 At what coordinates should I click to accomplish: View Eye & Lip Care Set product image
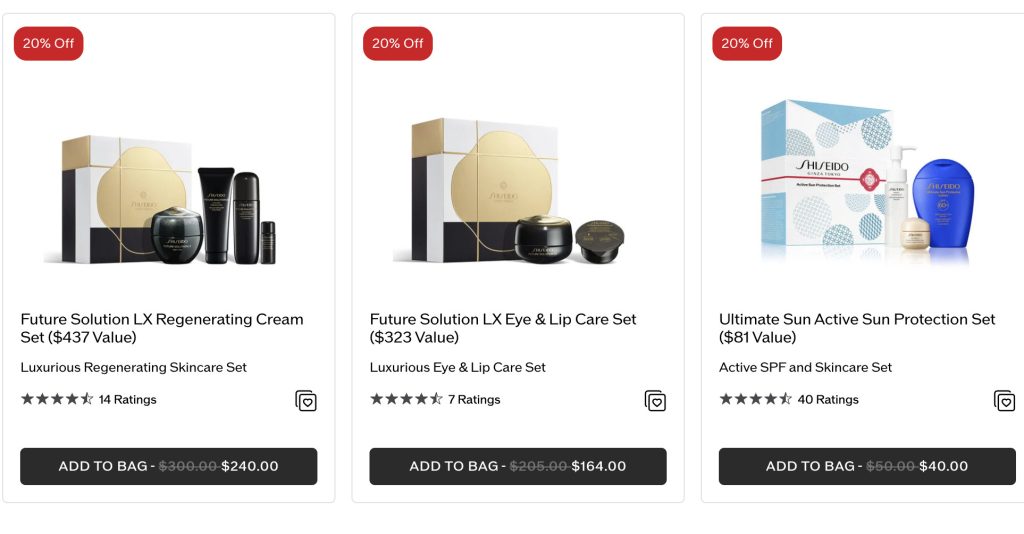tap(517, 191)
